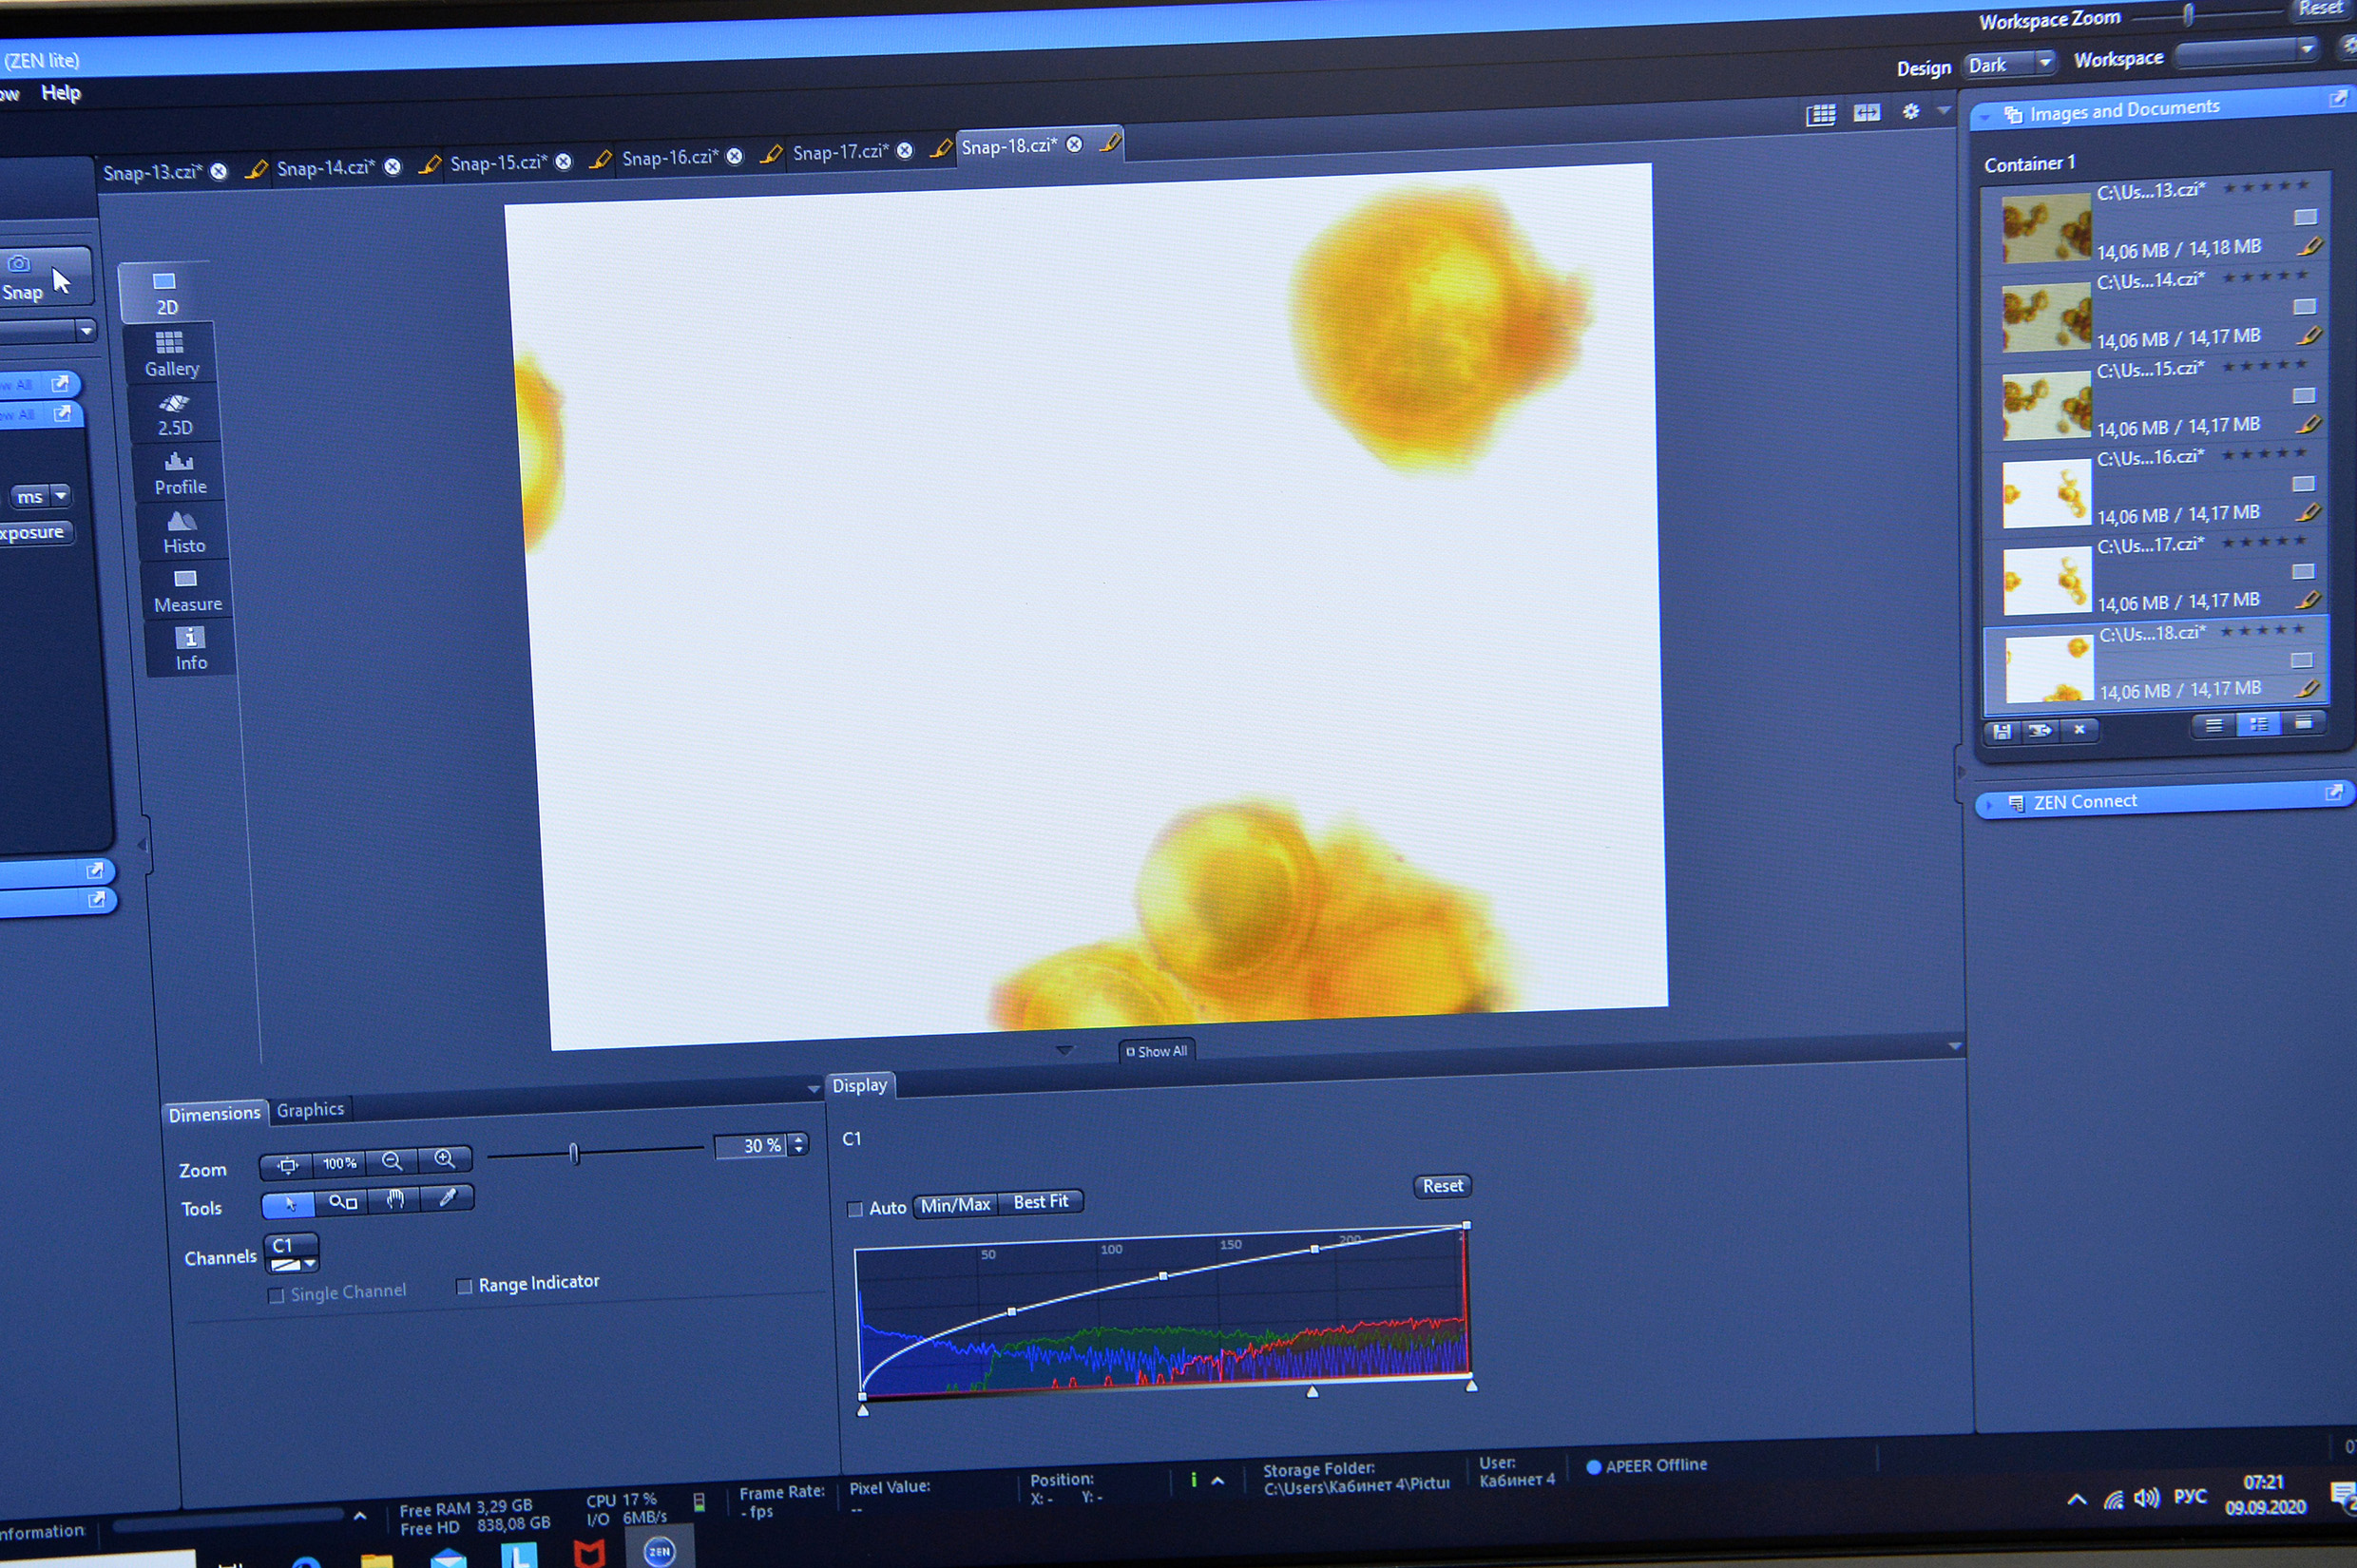Switch to the 2.5D view

click(x=174, y=413)
